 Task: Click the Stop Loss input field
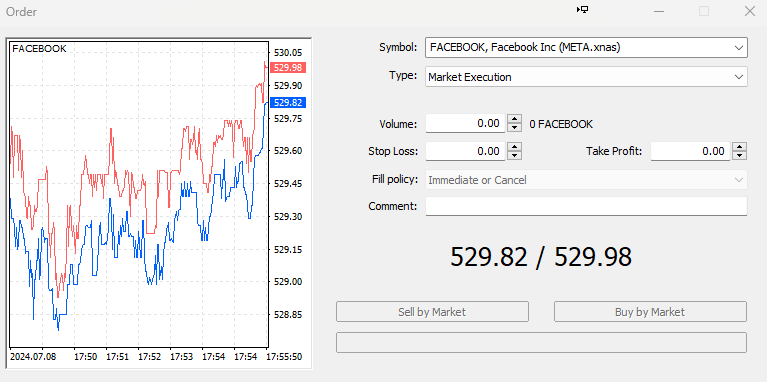(x=465, y=151)
